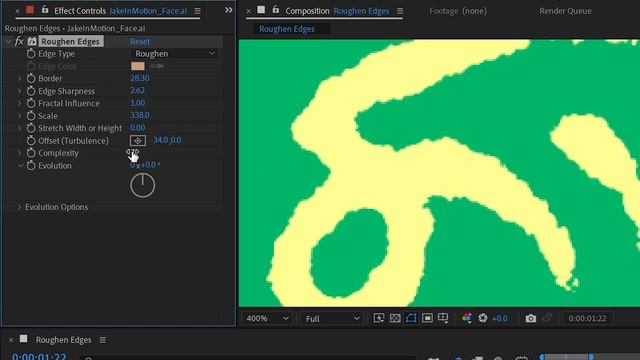Toggle Fast Previews icon
Screen dimensions: 640x360
tap(379, 318)
